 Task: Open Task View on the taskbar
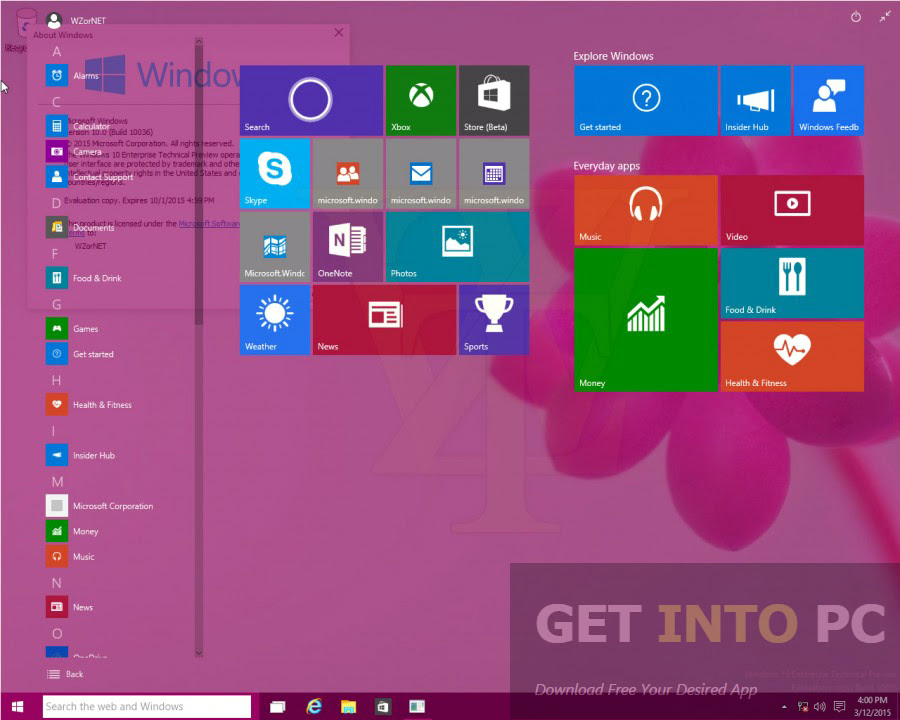[278, 706]
